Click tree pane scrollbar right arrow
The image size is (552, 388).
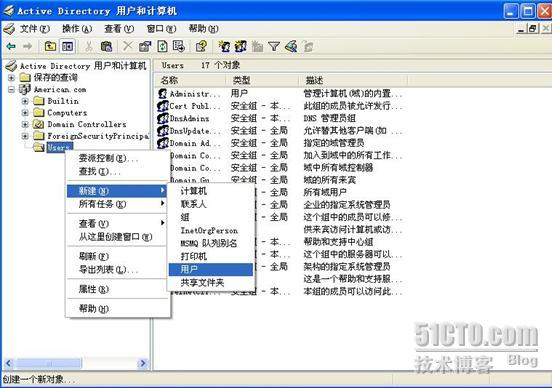(143, 363)
